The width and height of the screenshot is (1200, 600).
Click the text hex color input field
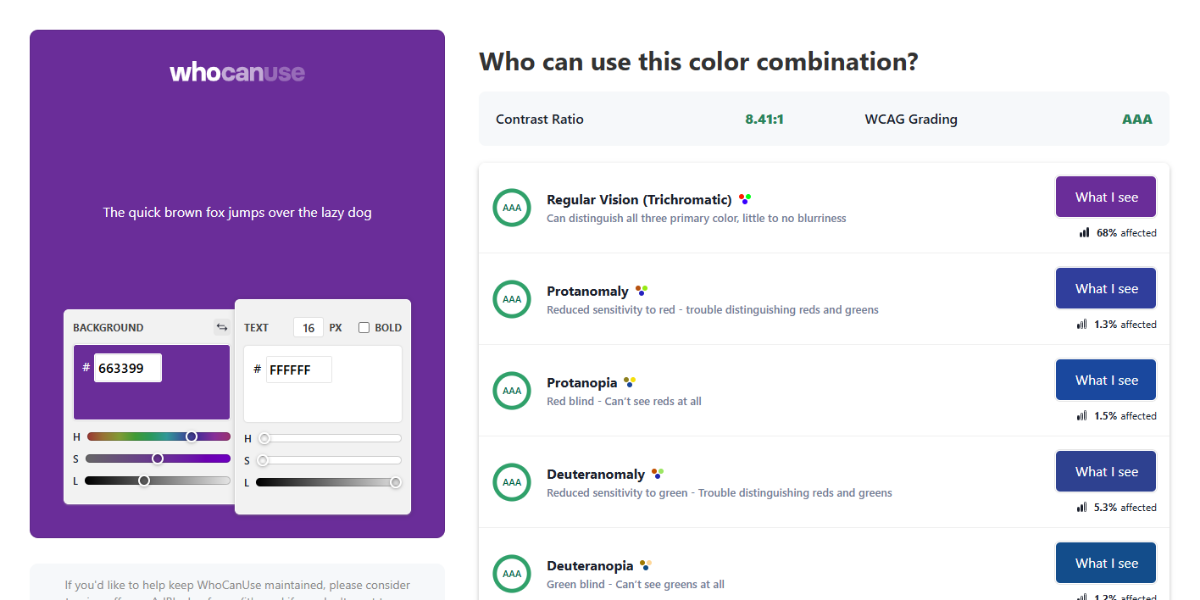[x=298, y=370]
